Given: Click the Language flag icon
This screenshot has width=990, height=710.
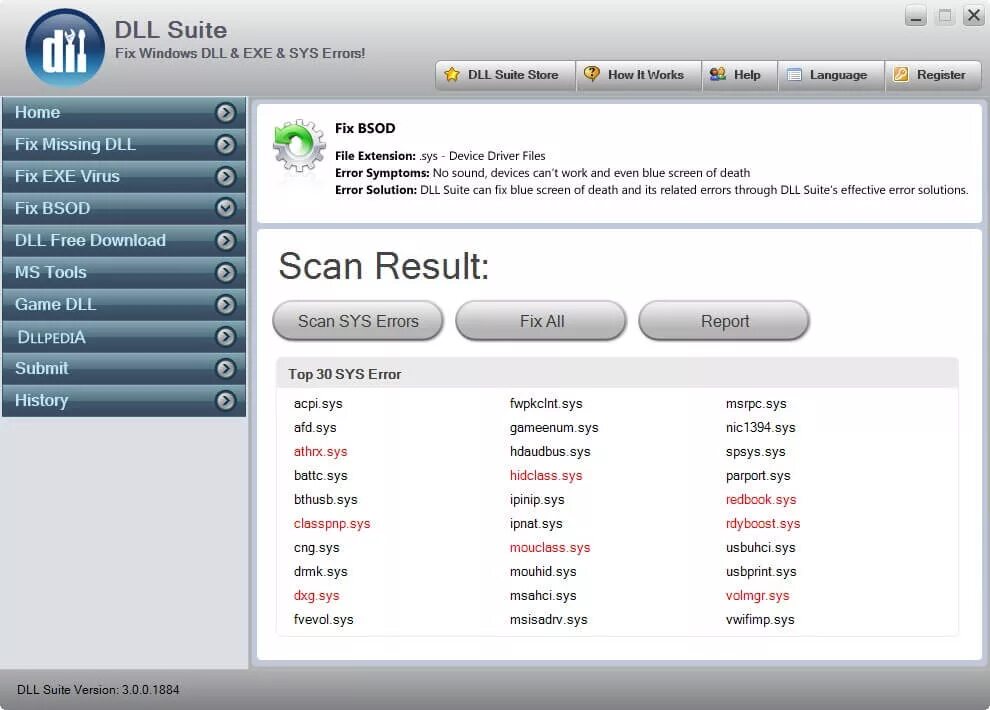Looking at the screenshot, I should [x=794, y=74].
